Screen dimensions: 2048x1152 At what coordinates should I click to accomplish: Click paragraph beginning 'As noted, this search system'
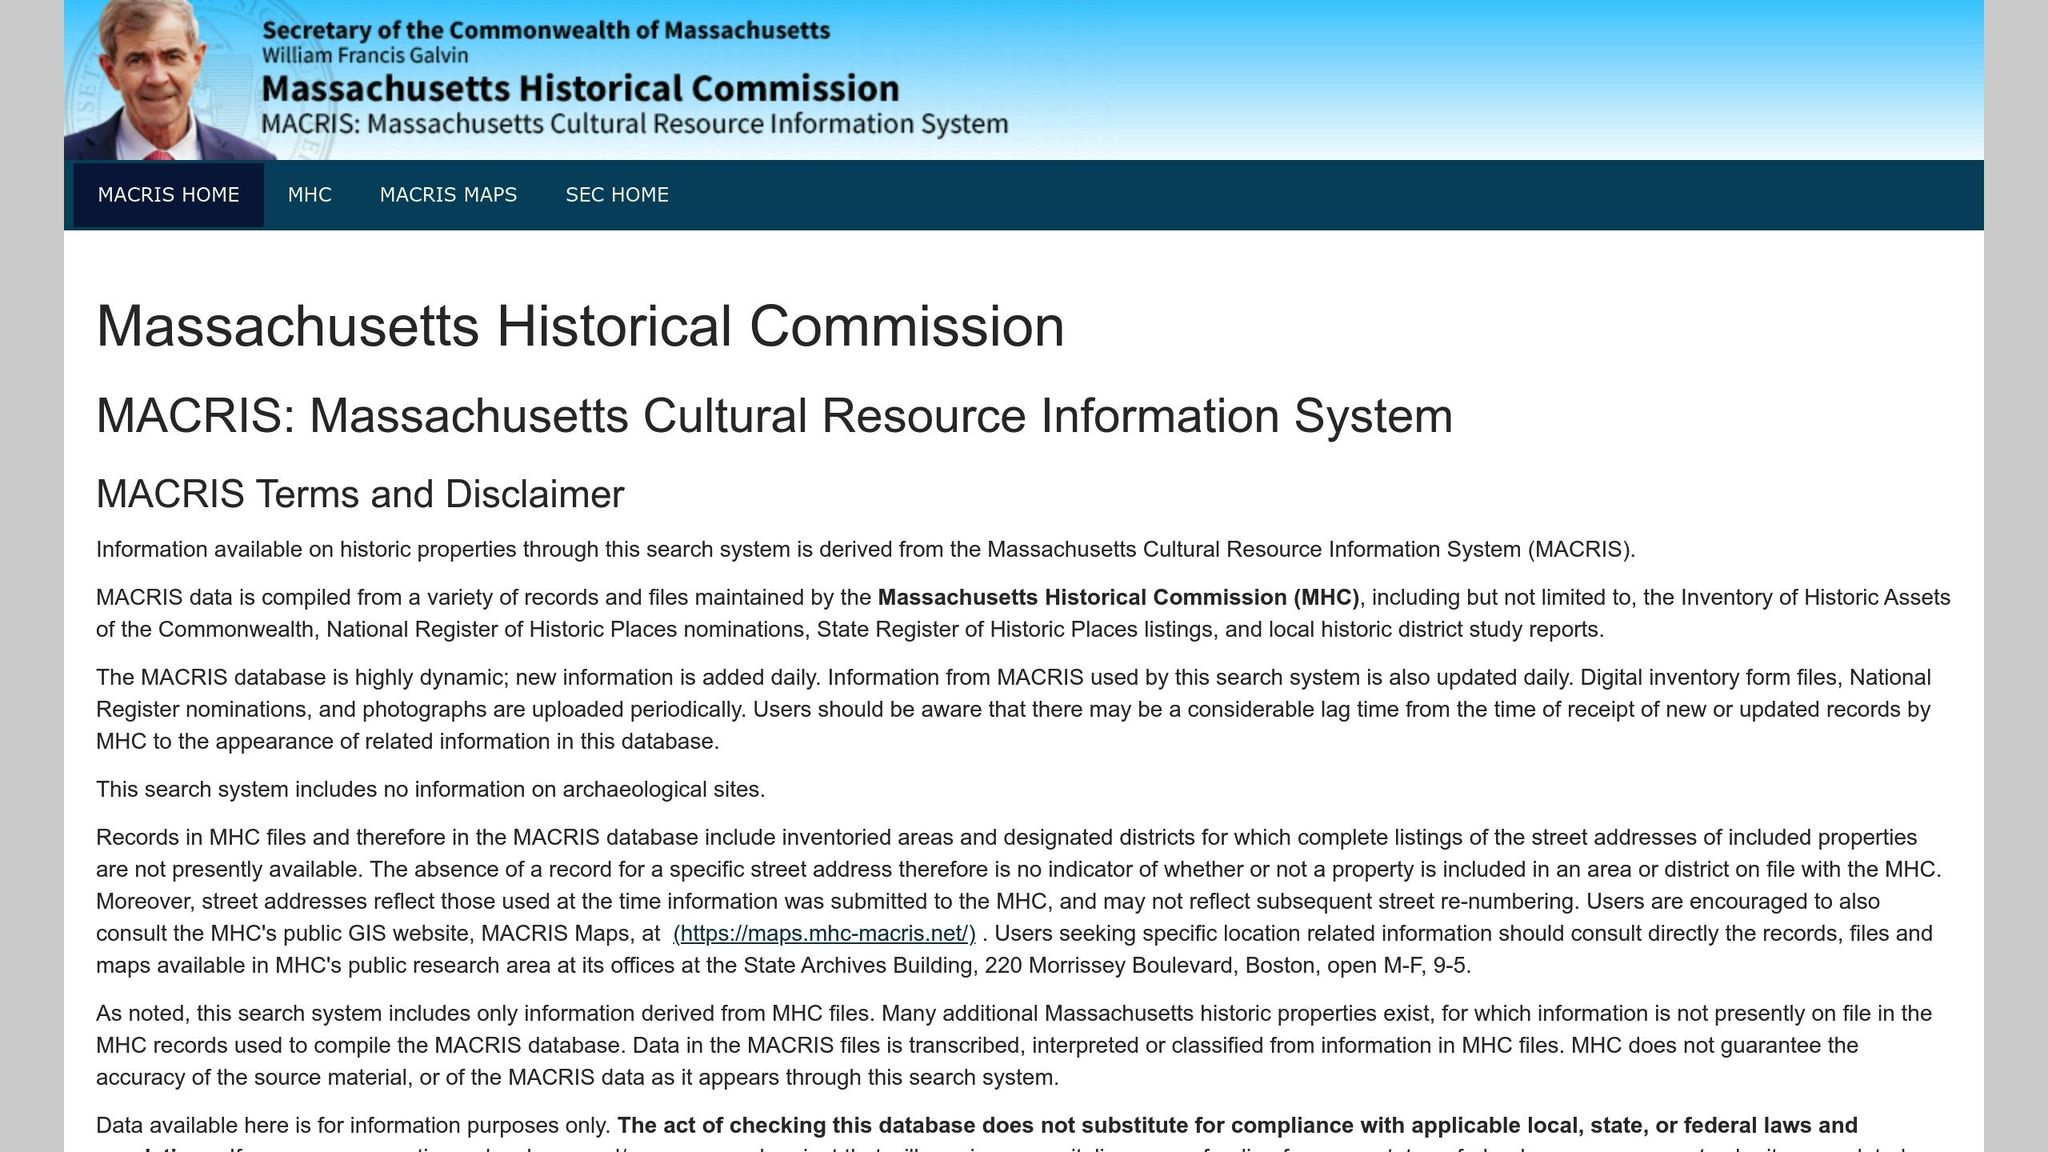(1014, 1045)
